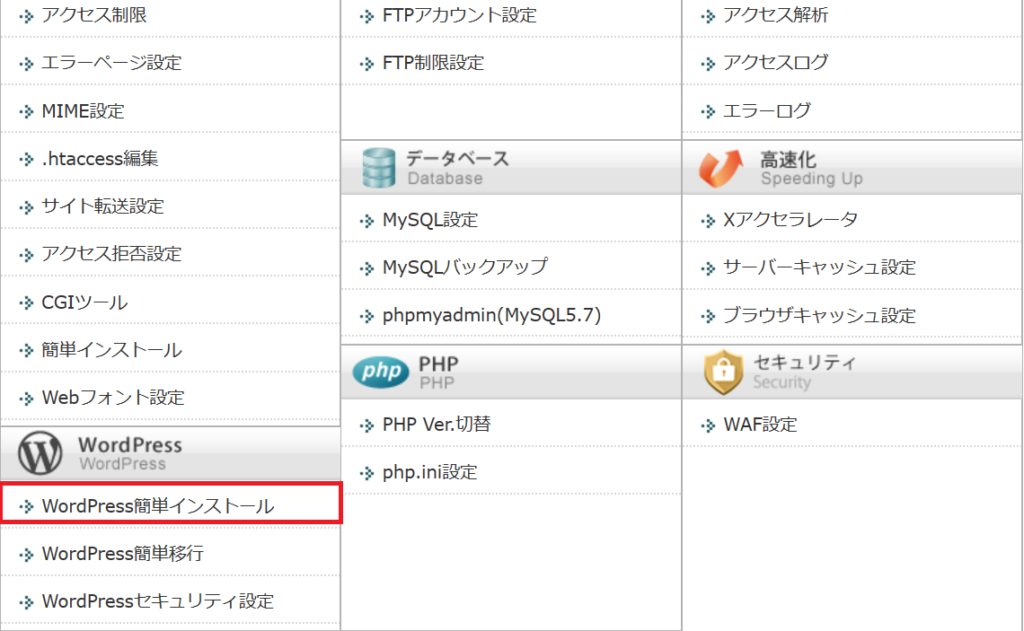Viewport: 1024px width, 631px height.
Task: Click the php logo icon
Action: coord(381,372)
